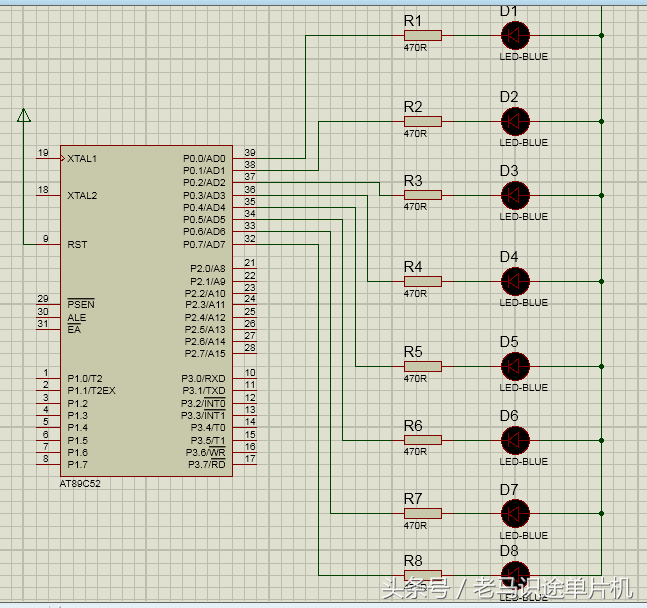Select resistor R1 body
647x608 pixels.
[422, 36]
